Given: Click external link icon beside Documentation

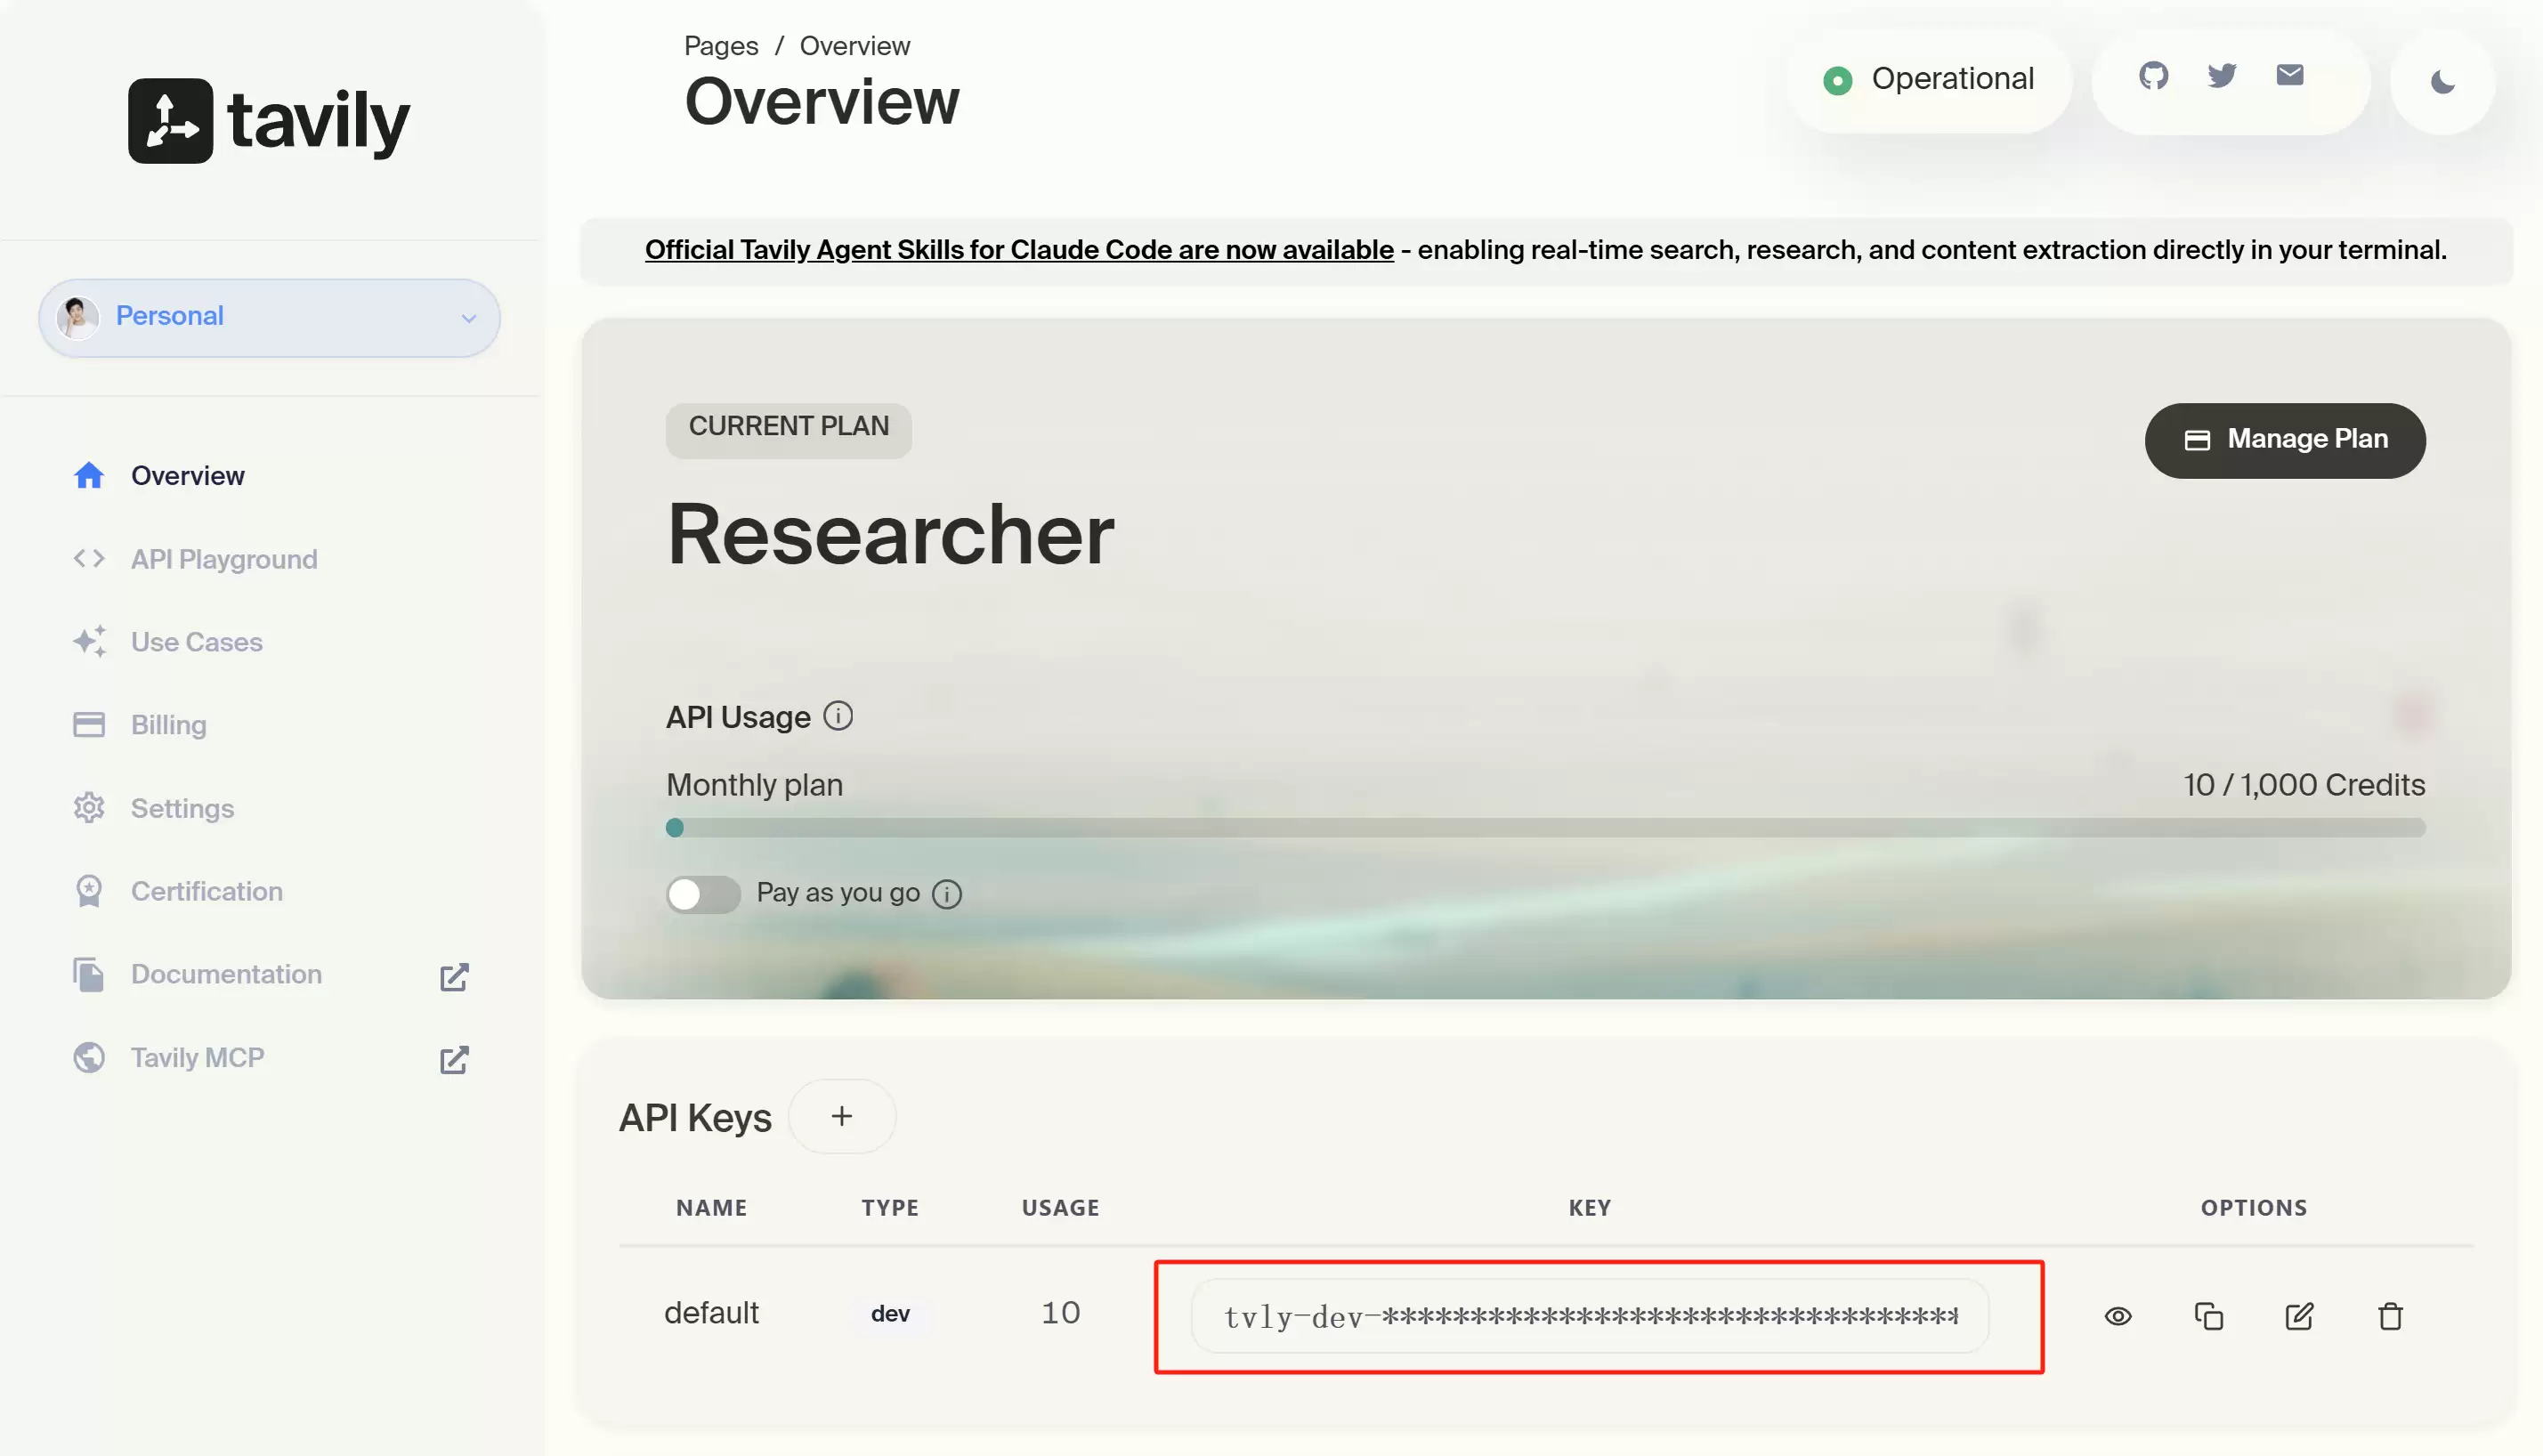Looking at the screenshot, I should [x=454, y=977].
